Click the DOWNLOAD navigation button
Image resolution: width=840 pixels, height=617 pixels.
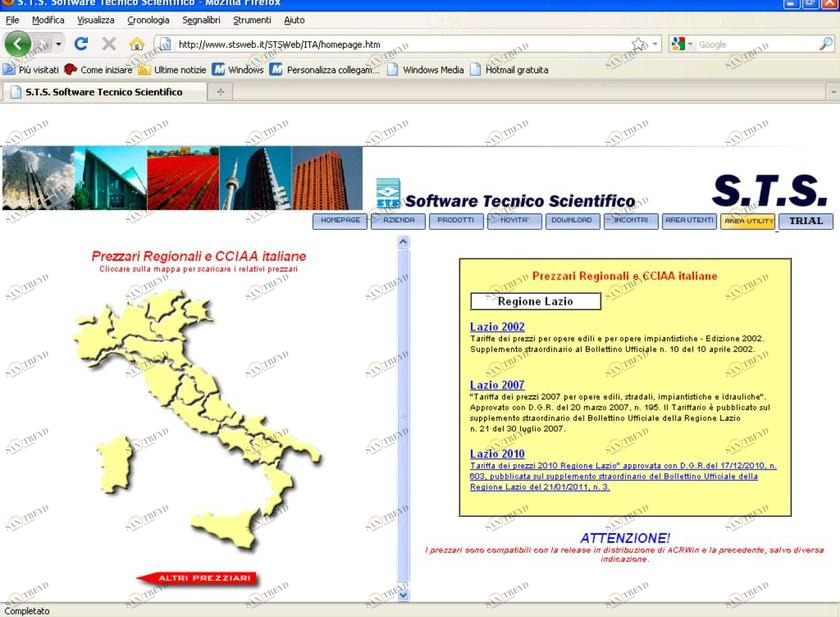572,221
